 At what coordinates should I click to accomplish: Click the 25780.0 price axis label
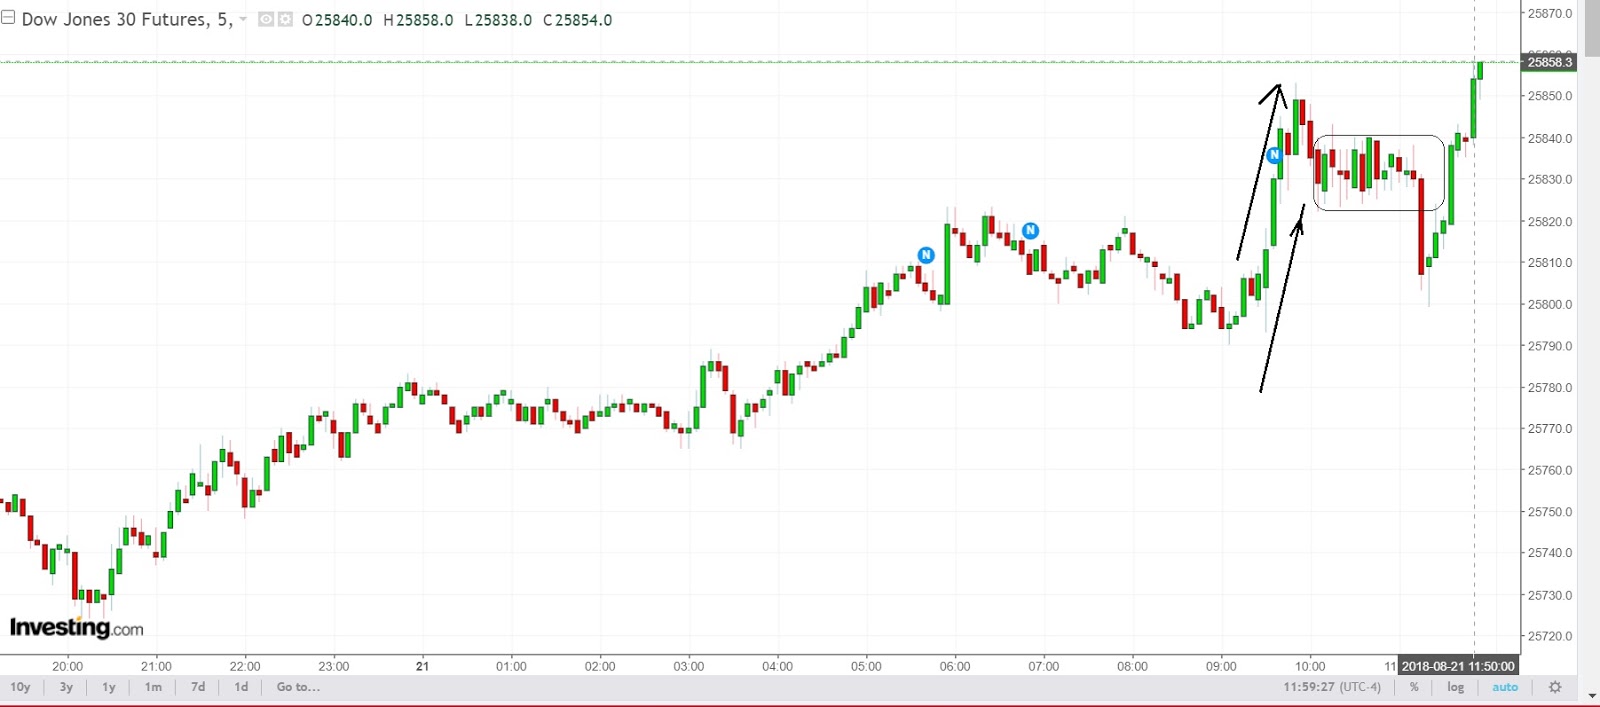pyautogui.click(x=1550, y=387)
